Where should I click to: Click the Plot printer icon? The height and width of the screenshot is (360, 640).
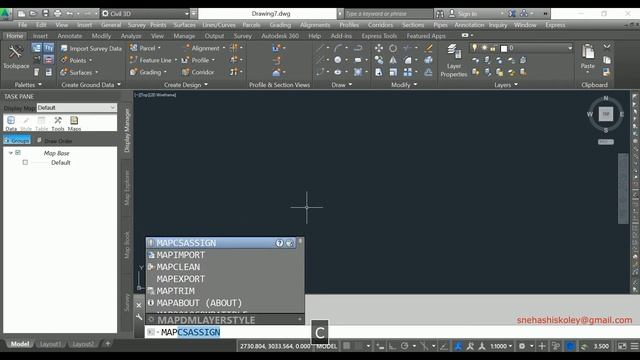point(57,13)
